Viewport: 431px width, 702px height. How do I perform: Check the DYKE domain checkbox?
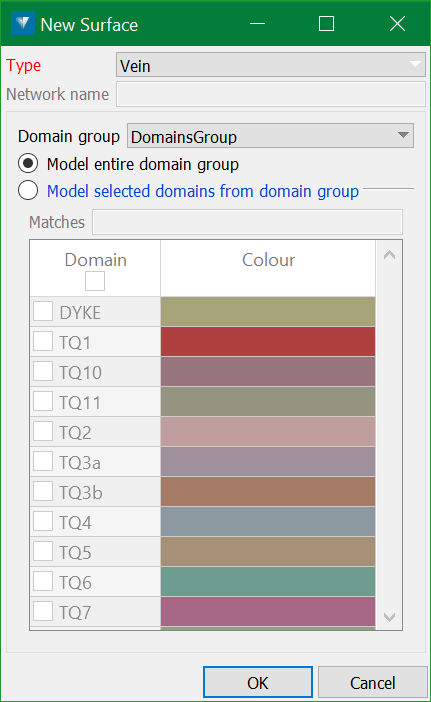tap(43, 312)
